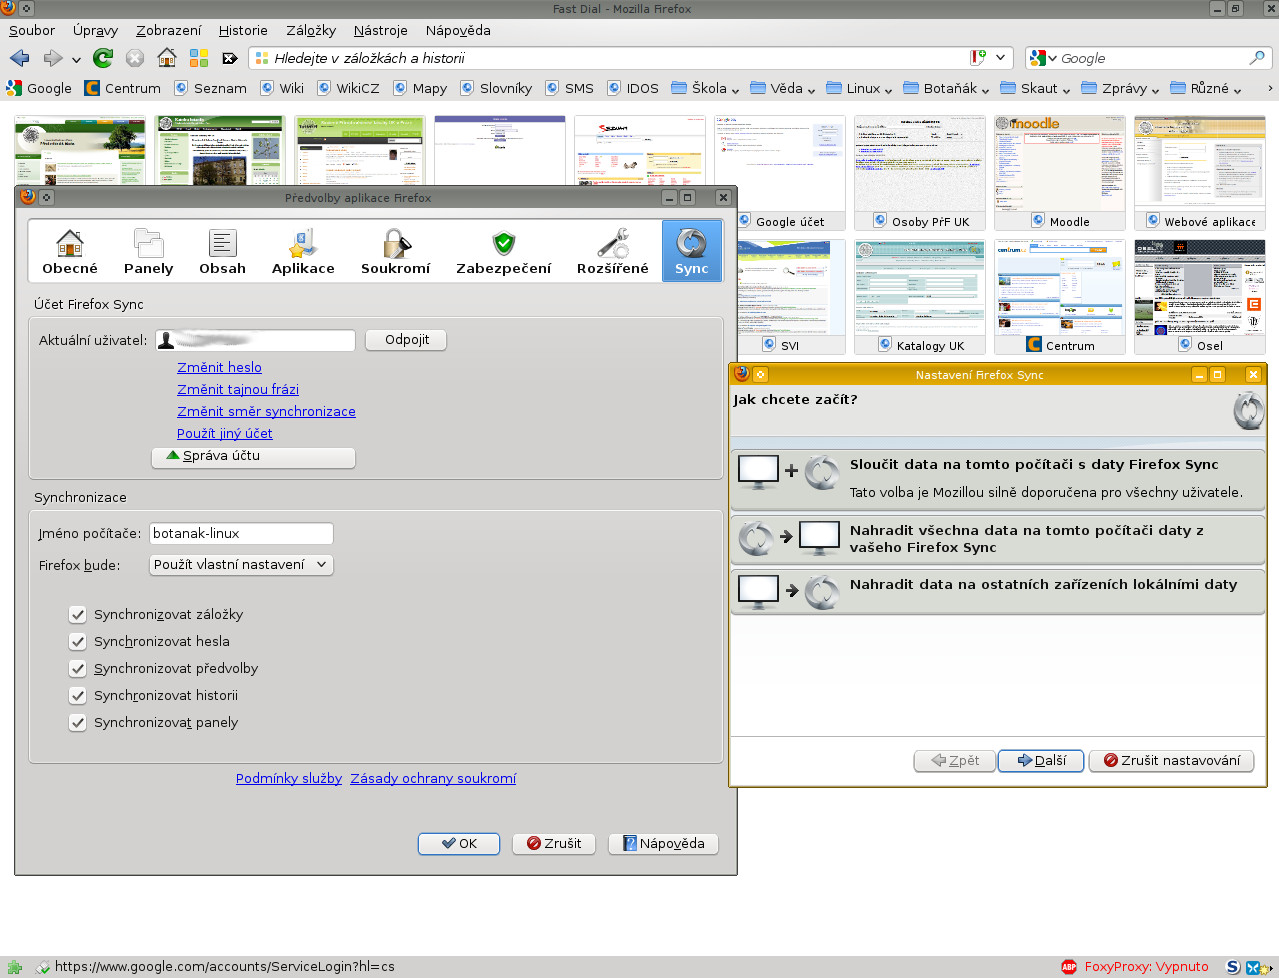Click in the Jméno počítače input field
1279x978 pixels.
[x=241, y=534]
